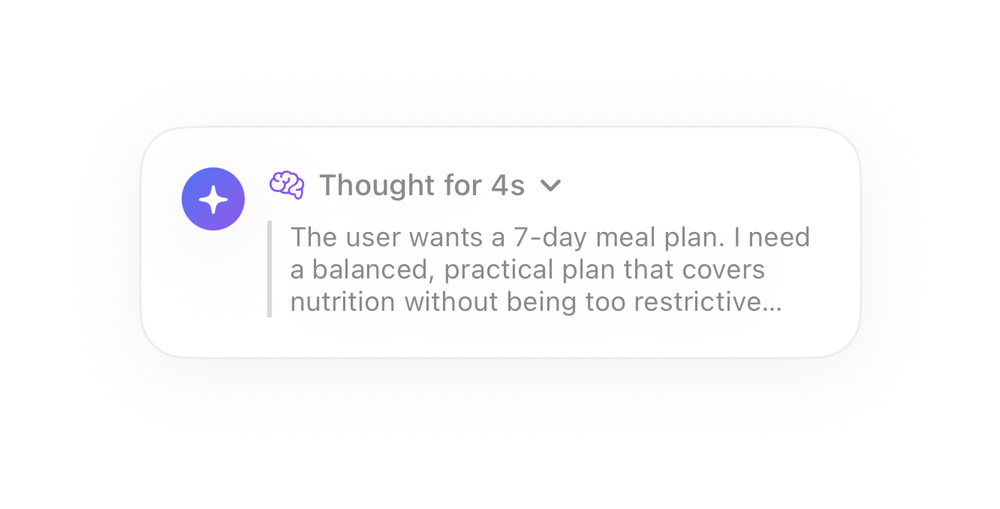Click the words "I need" in the first line

coord(772,237)
